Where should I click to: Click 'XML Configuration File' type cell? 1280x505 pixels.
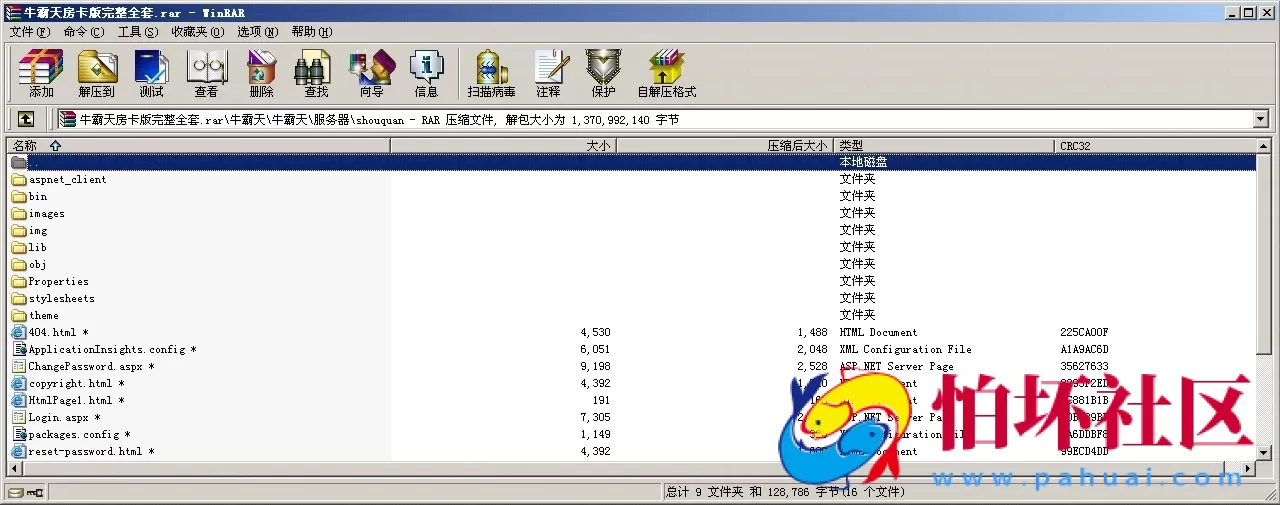pos(905,349)
